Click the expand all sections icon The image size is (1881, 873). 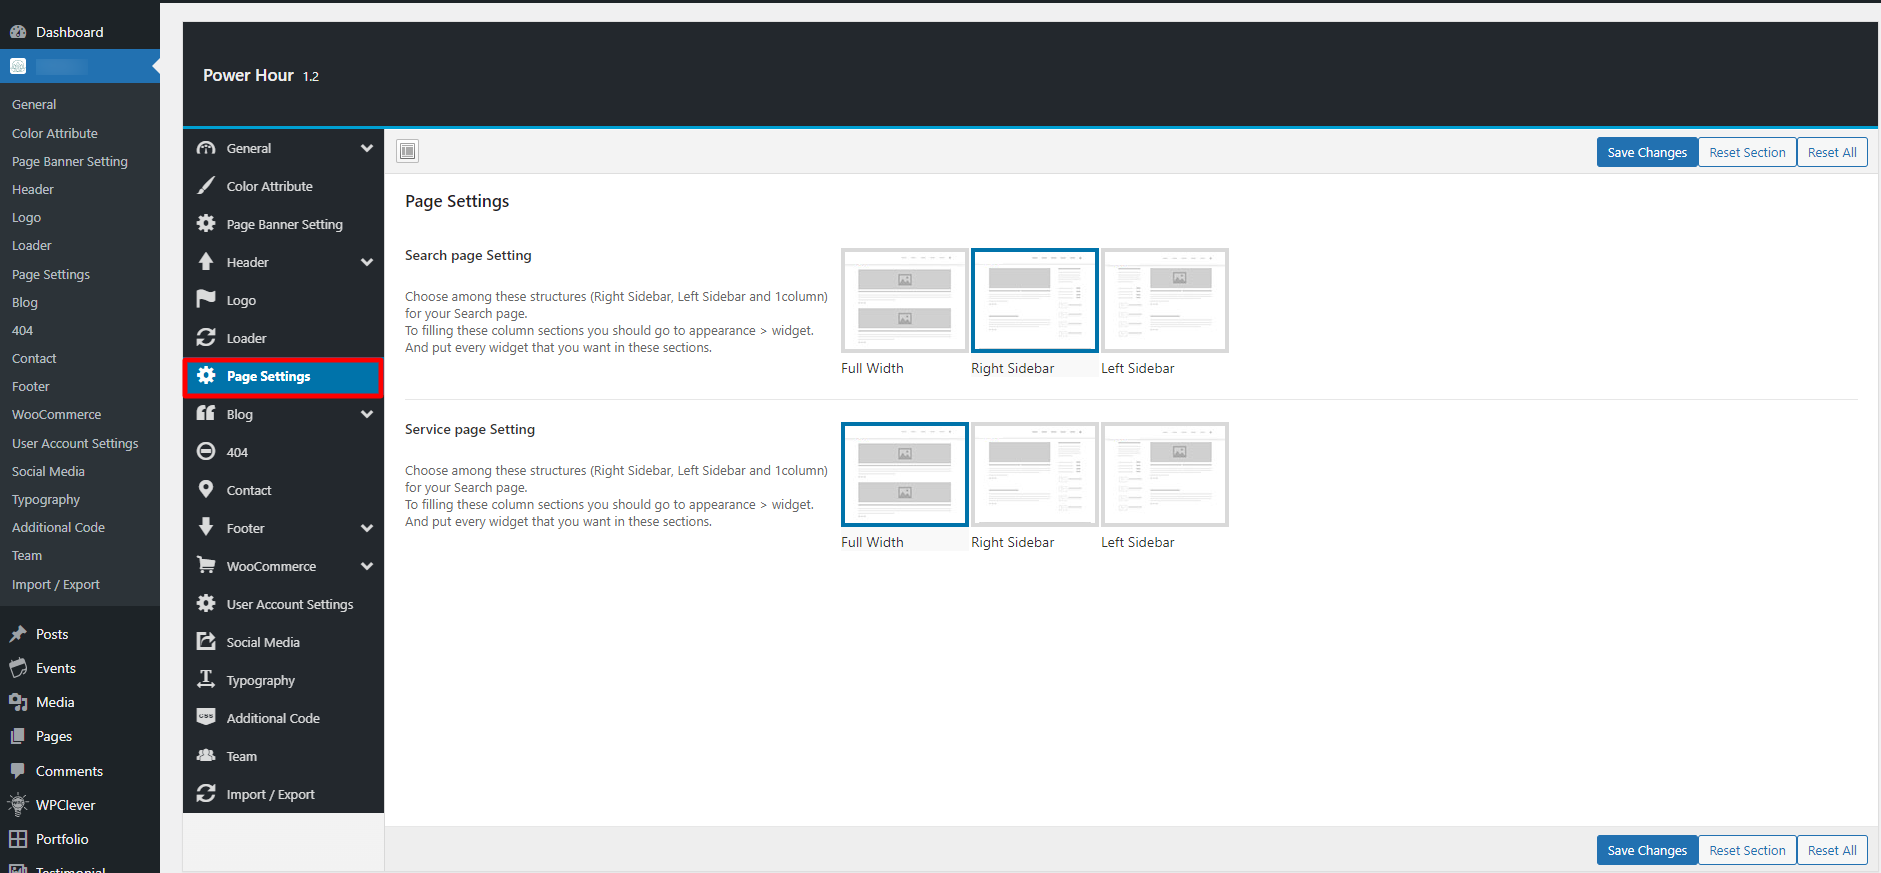(x=407, y=152)
